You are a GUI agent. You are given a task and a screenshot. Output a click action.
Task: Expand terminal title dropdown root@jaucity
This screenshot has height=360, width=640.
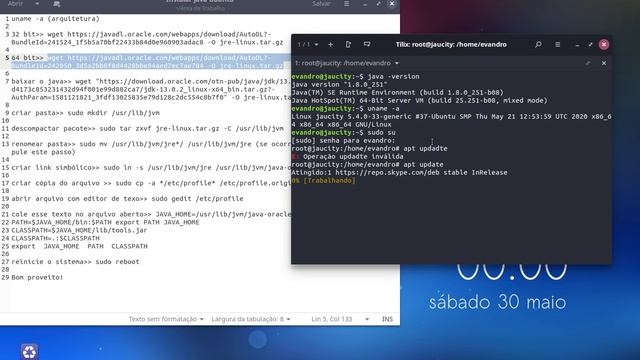click(x=347, y=63)
